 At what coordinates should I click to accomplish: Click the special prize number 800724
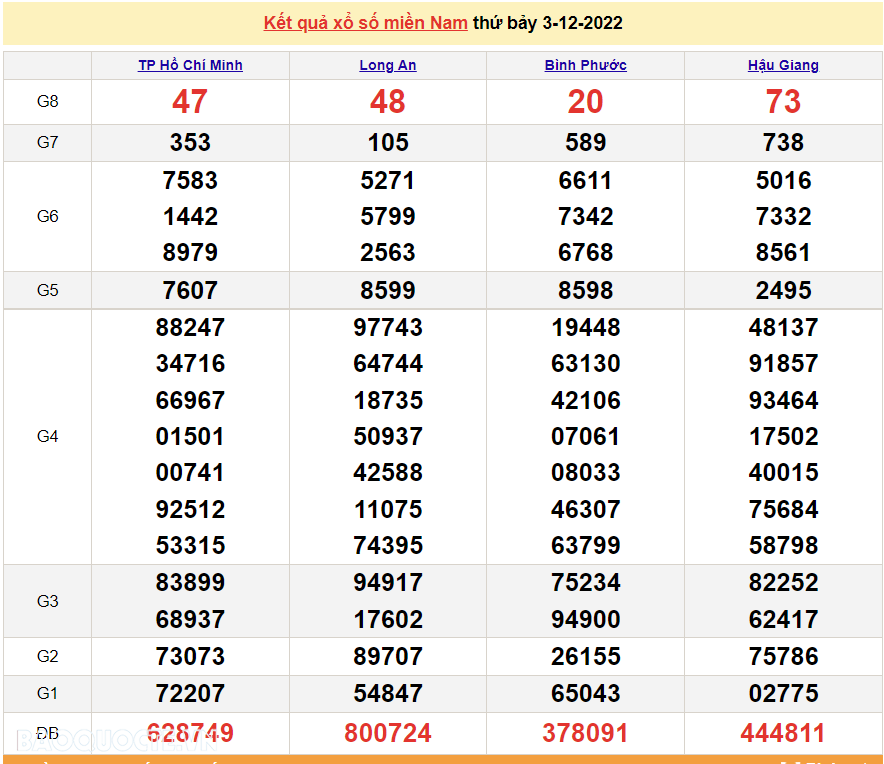point(388,733)
